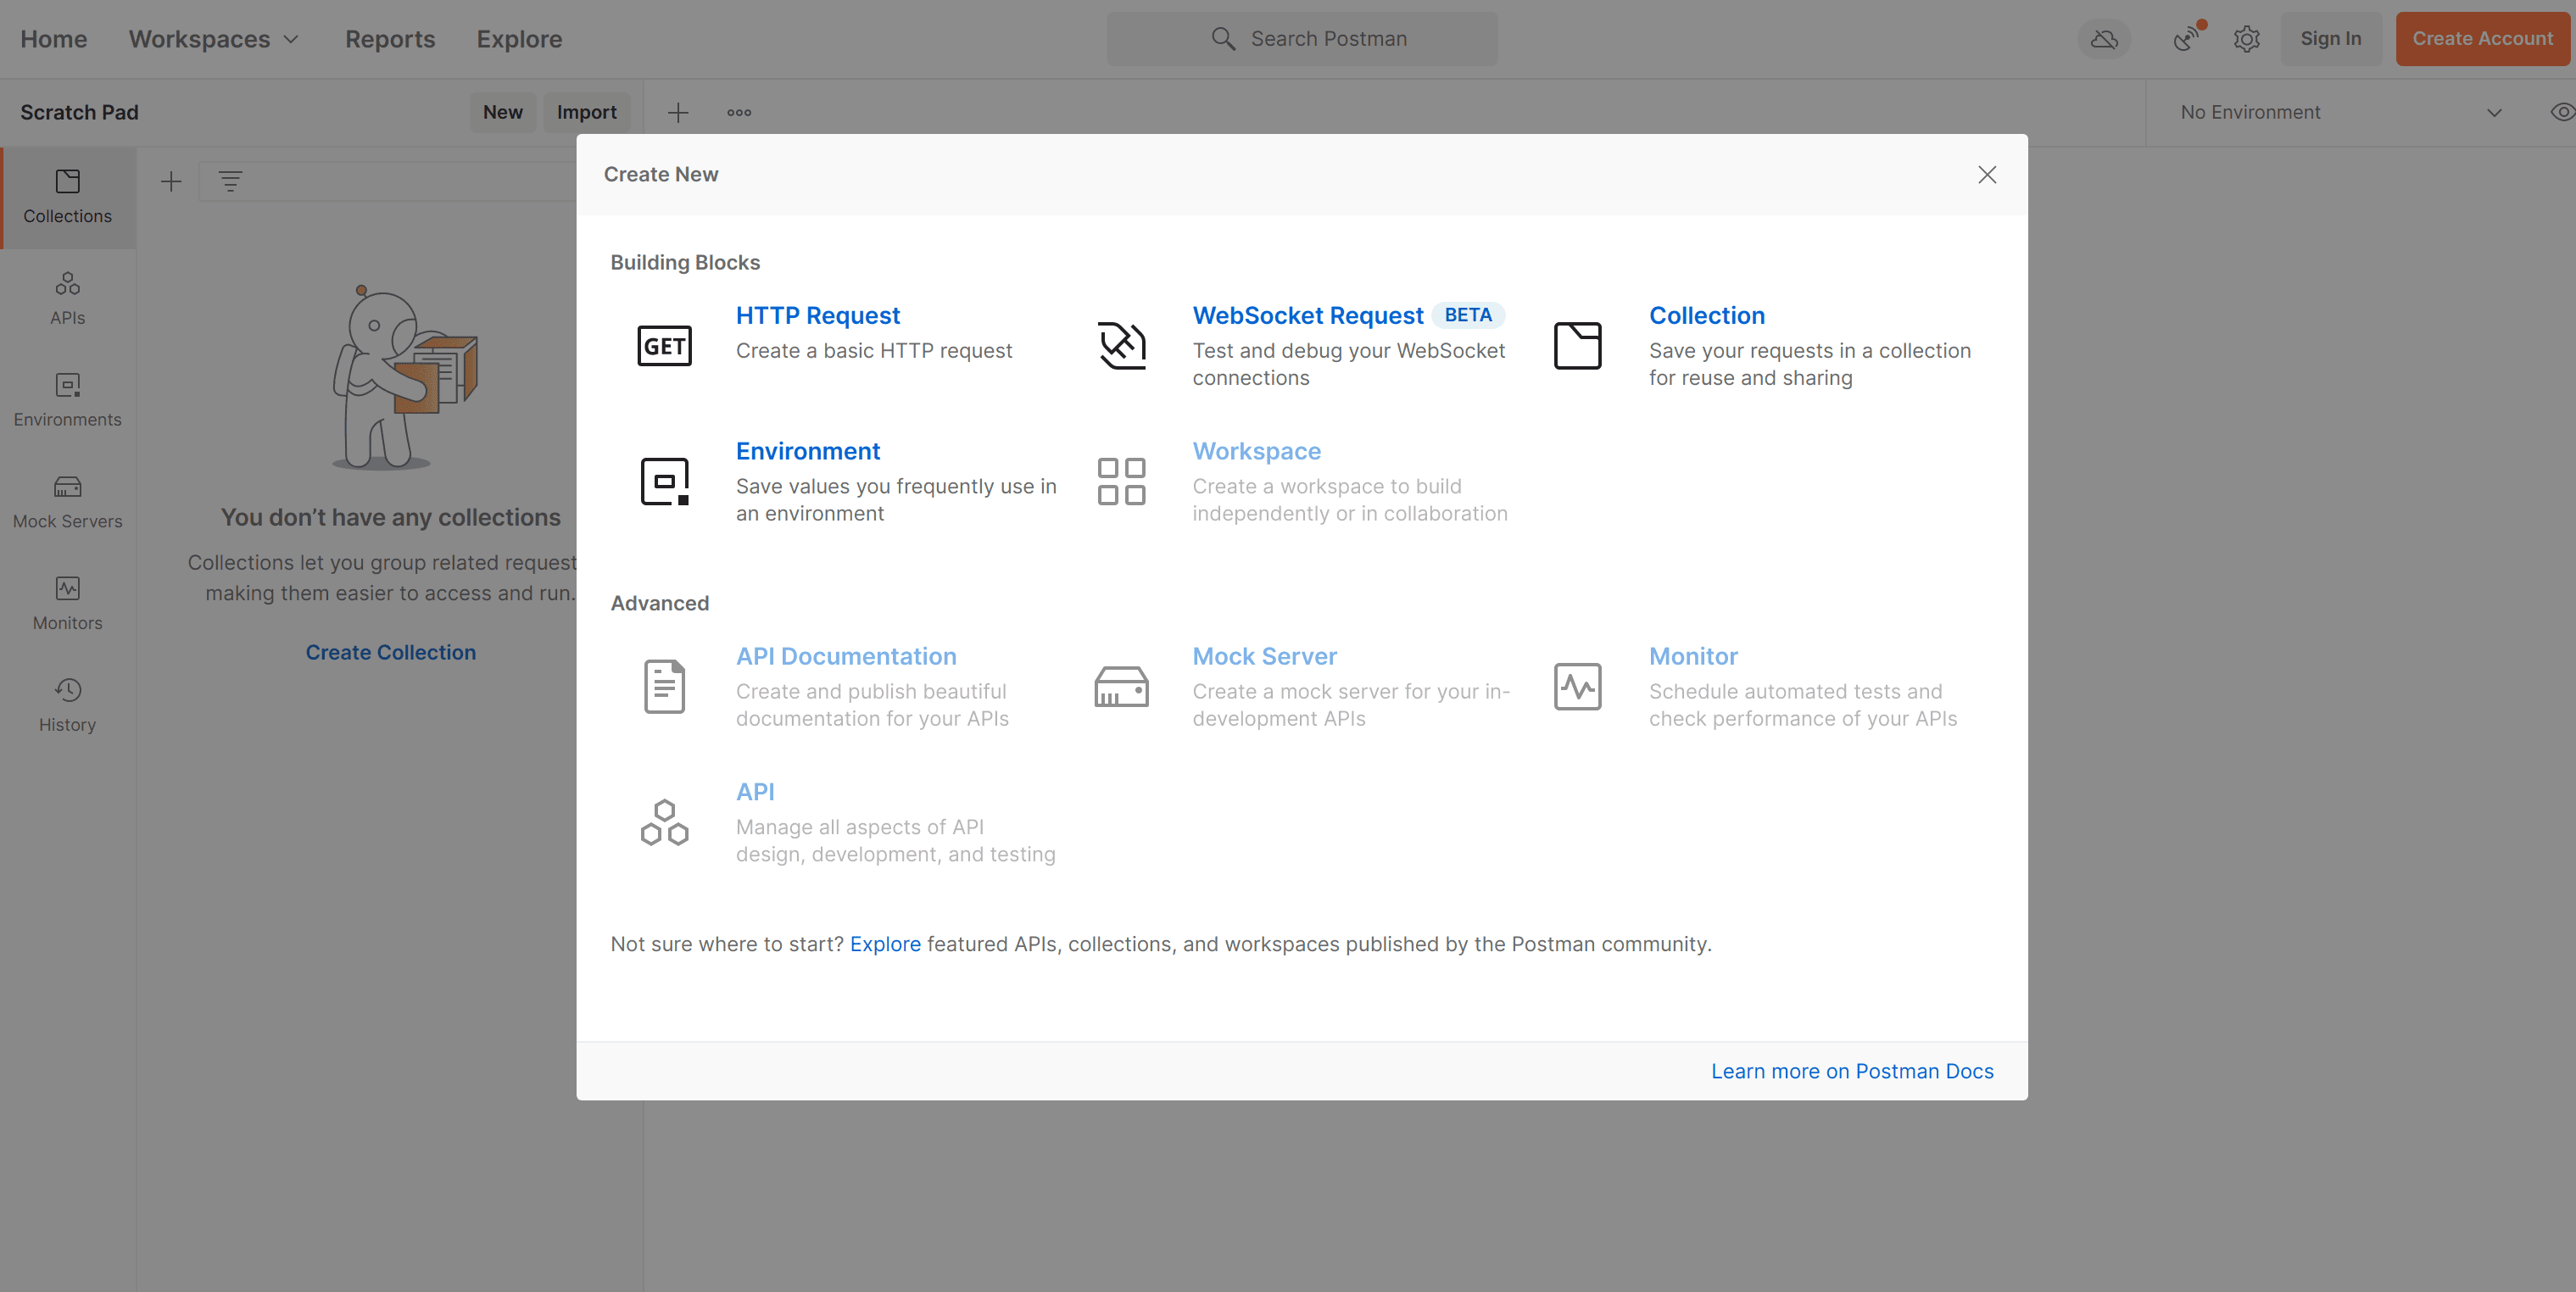Click the offline cloud sync icon
This screenshot has height=1292, width=2576.
click(x=2104, y=39)
